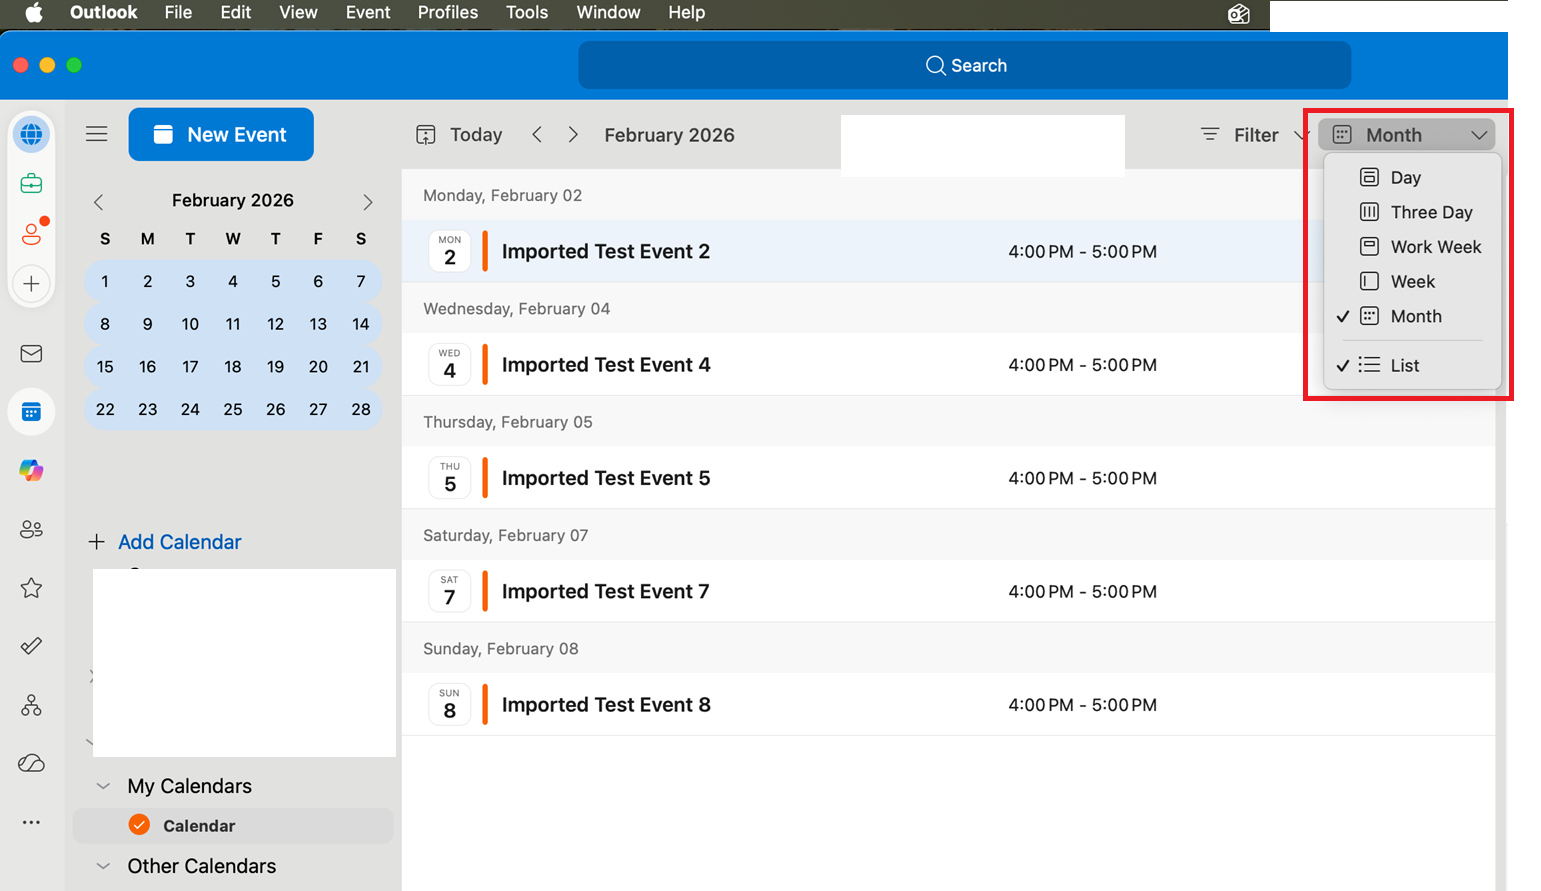Go to next period in main toolbar

click(573, 135)
